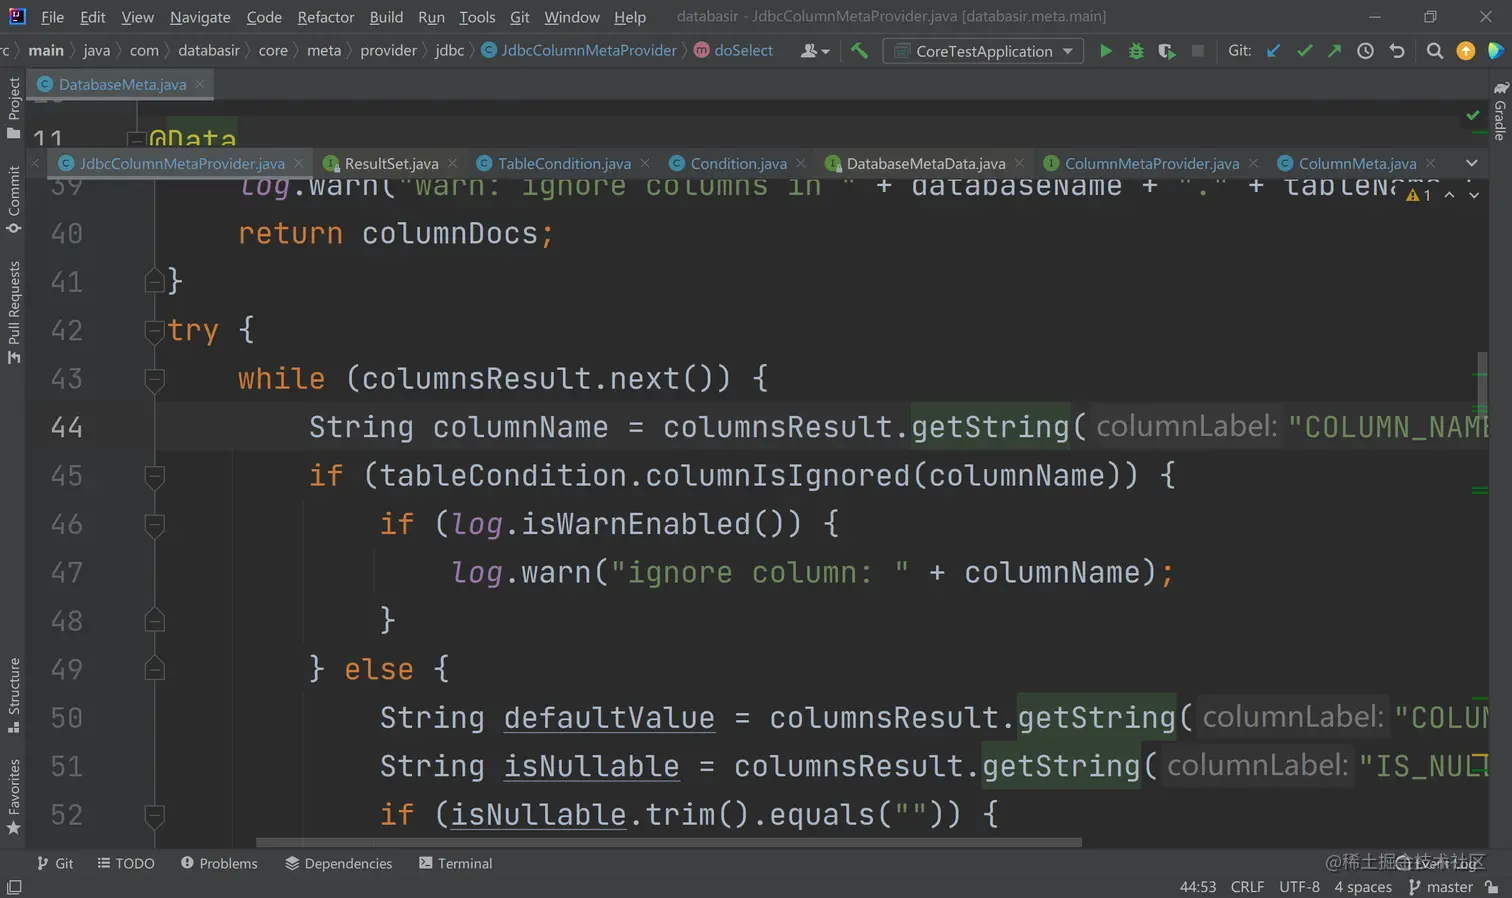Close the ResultSet.java tab
The width and height of the screenshot is (1512, 898).
(452, 163)
